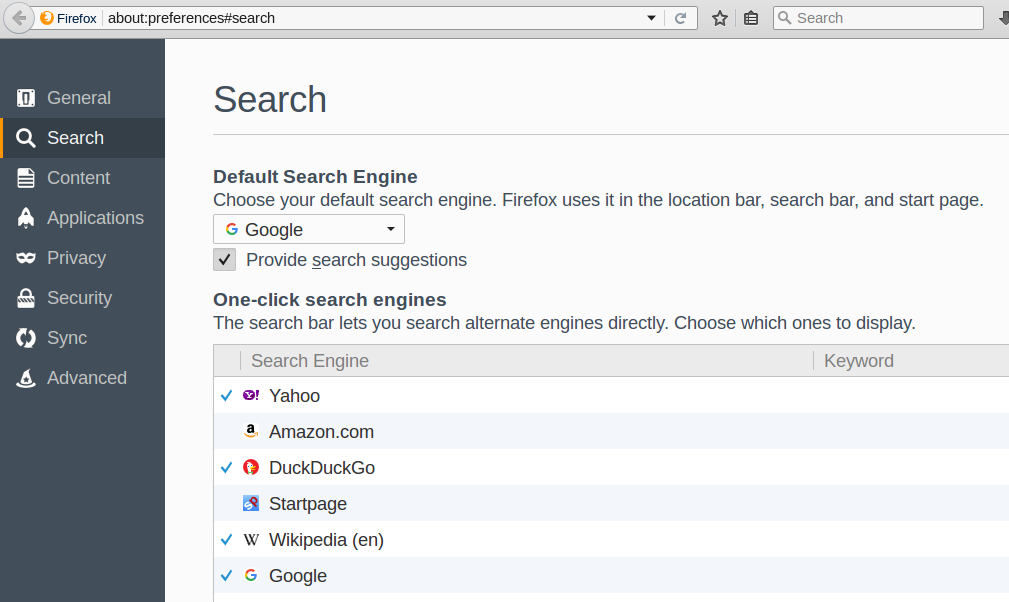Click the Default Search Engine heading
The height and width of the screenshot is (602, 1009).
(x=315, y=177)
